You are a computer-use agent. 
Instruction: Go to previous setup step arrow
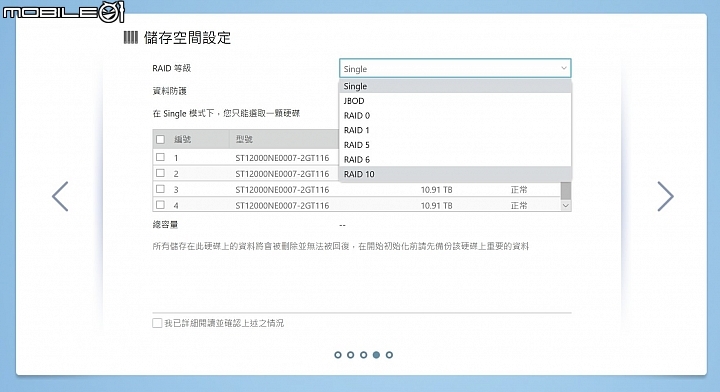pyautogui.click(x=60, y=196)
